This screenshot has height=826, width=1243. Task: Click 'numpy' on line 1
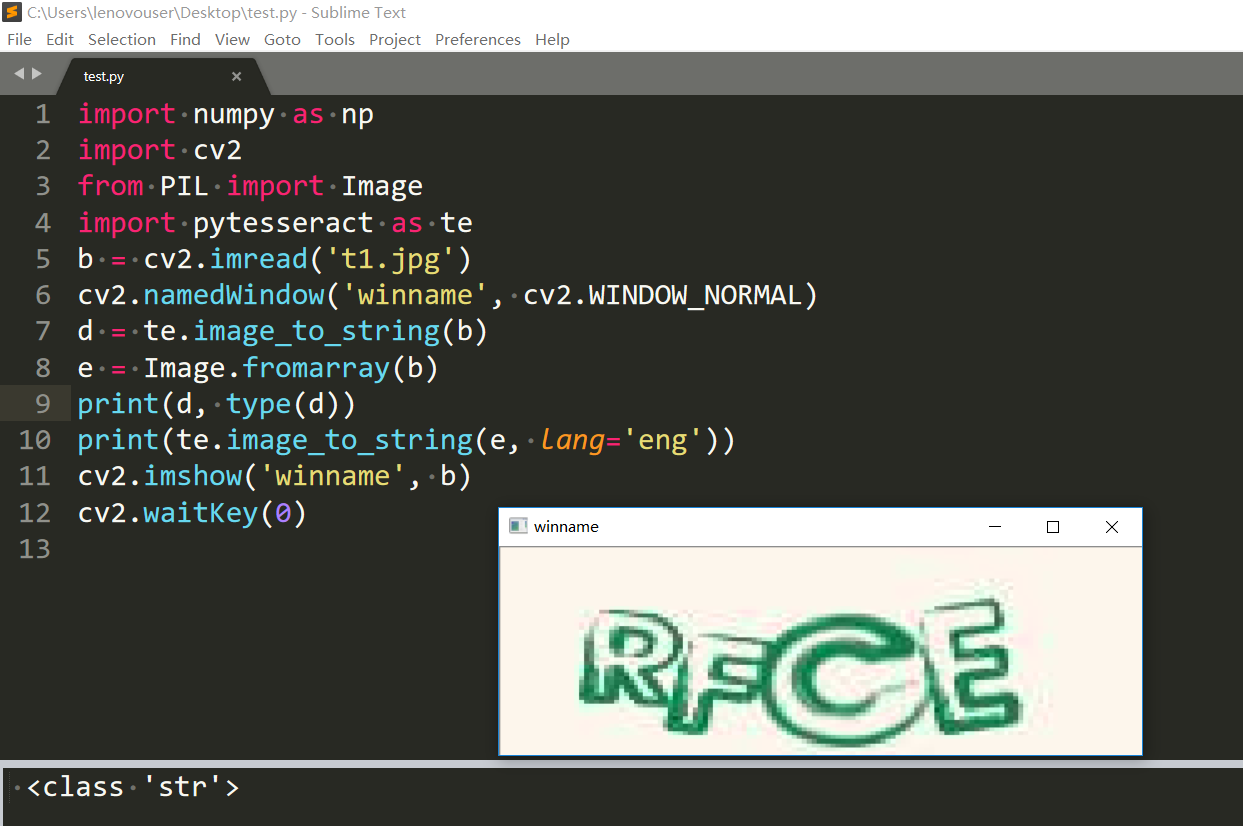coord(234,114)
